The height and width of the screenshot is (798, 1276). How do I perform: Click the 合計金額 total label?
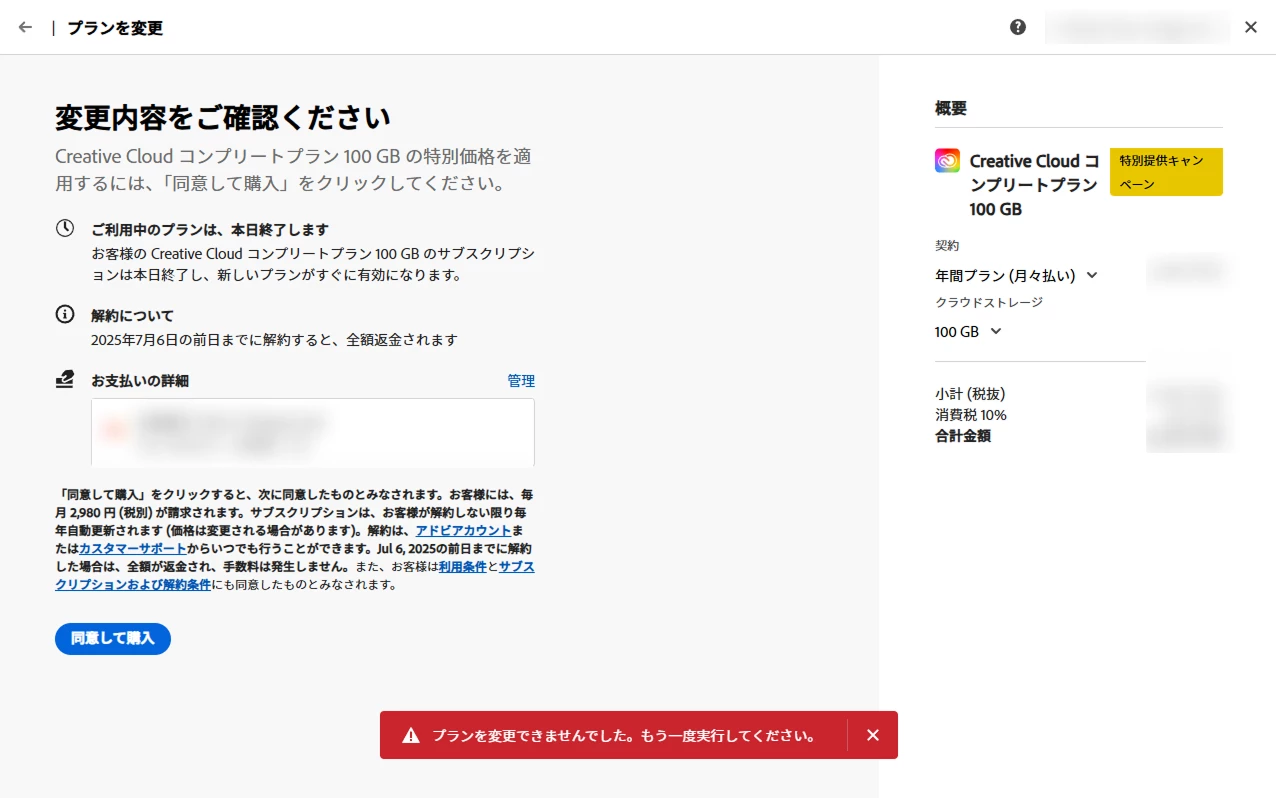click(x=963, y=436)
